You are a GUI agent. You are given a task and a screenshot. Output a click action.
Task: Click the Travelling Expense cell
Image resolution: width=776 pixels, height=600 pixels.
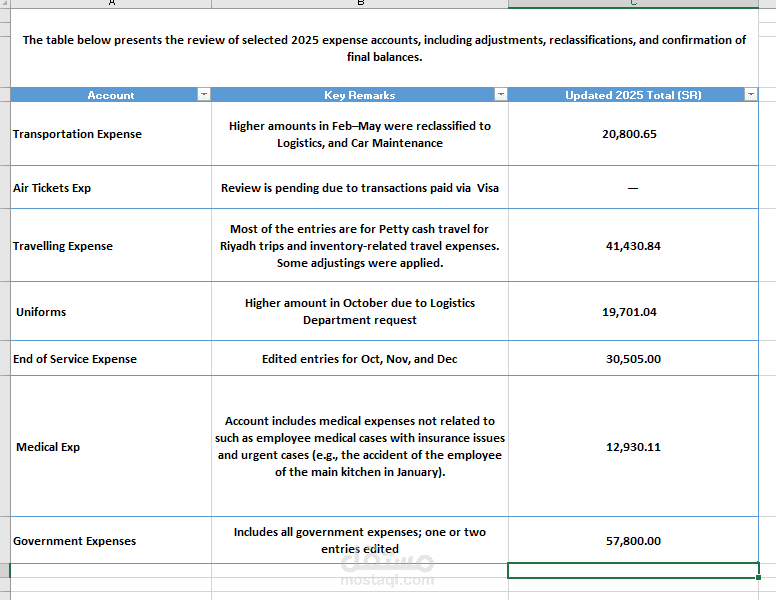(111, 246)
